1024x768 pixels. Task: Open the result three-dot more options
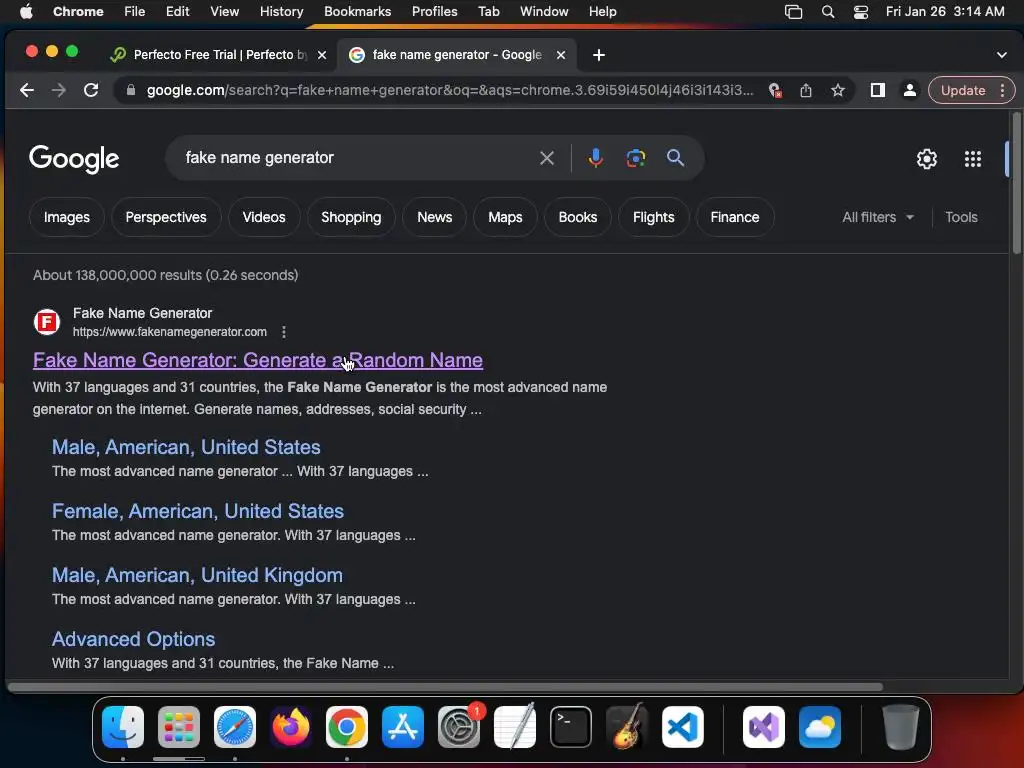[283, 332]
